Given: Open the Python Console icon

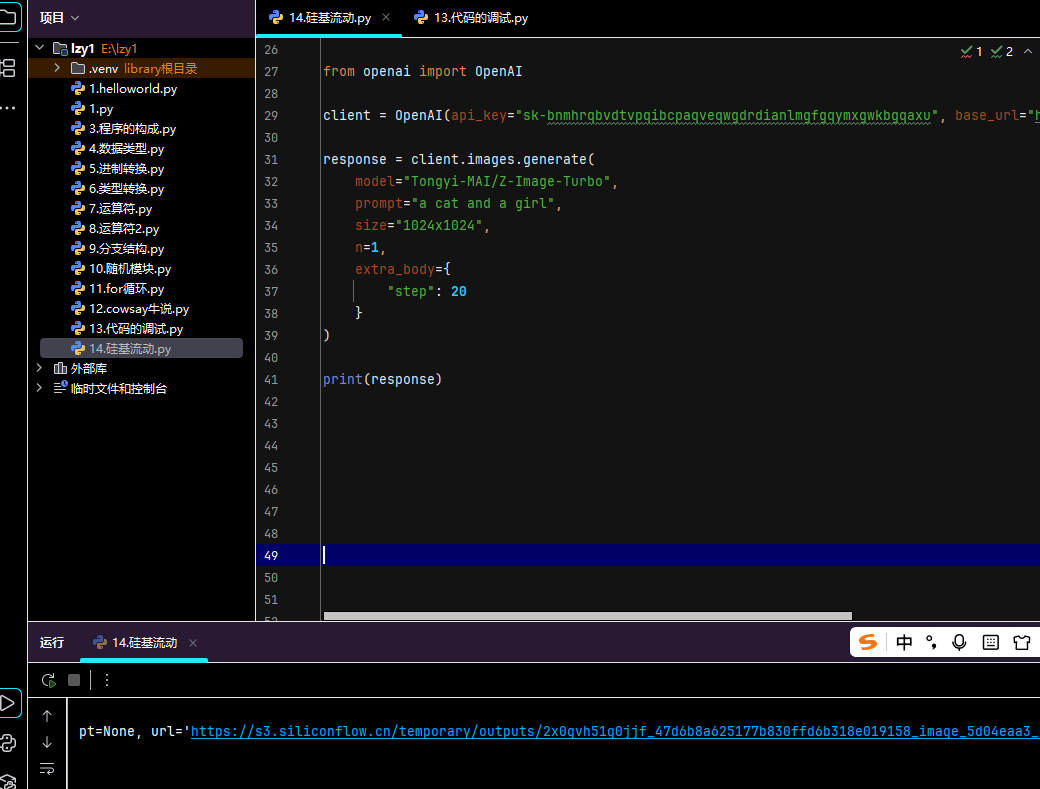Looking at the screenshot, I should point(8,743).
